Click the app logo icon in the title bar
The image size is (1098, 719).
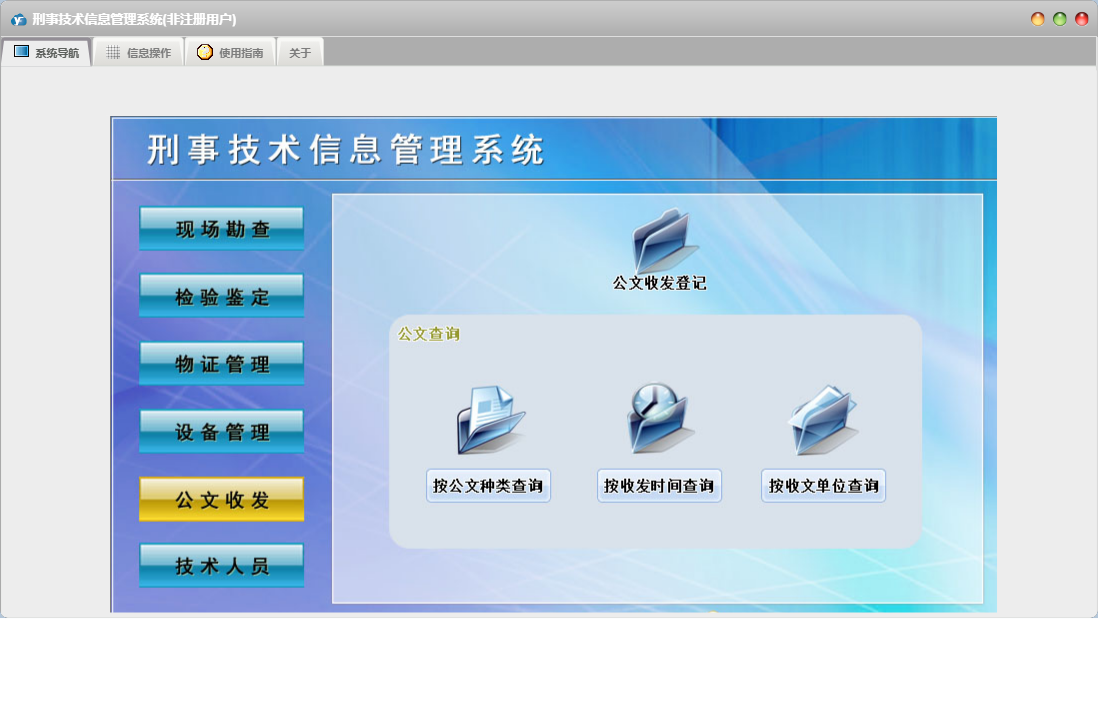pyautogui.click(x=18, y=20)
